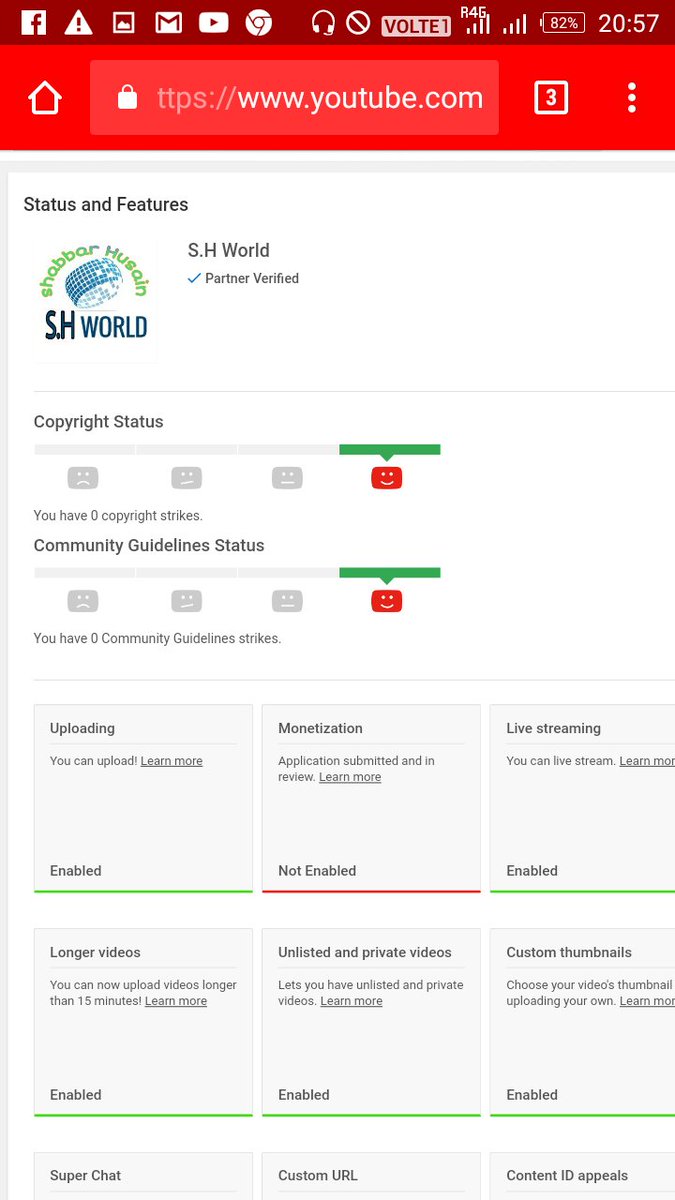Click the Enabled status in Live streaming card

(x=532, y=871)
